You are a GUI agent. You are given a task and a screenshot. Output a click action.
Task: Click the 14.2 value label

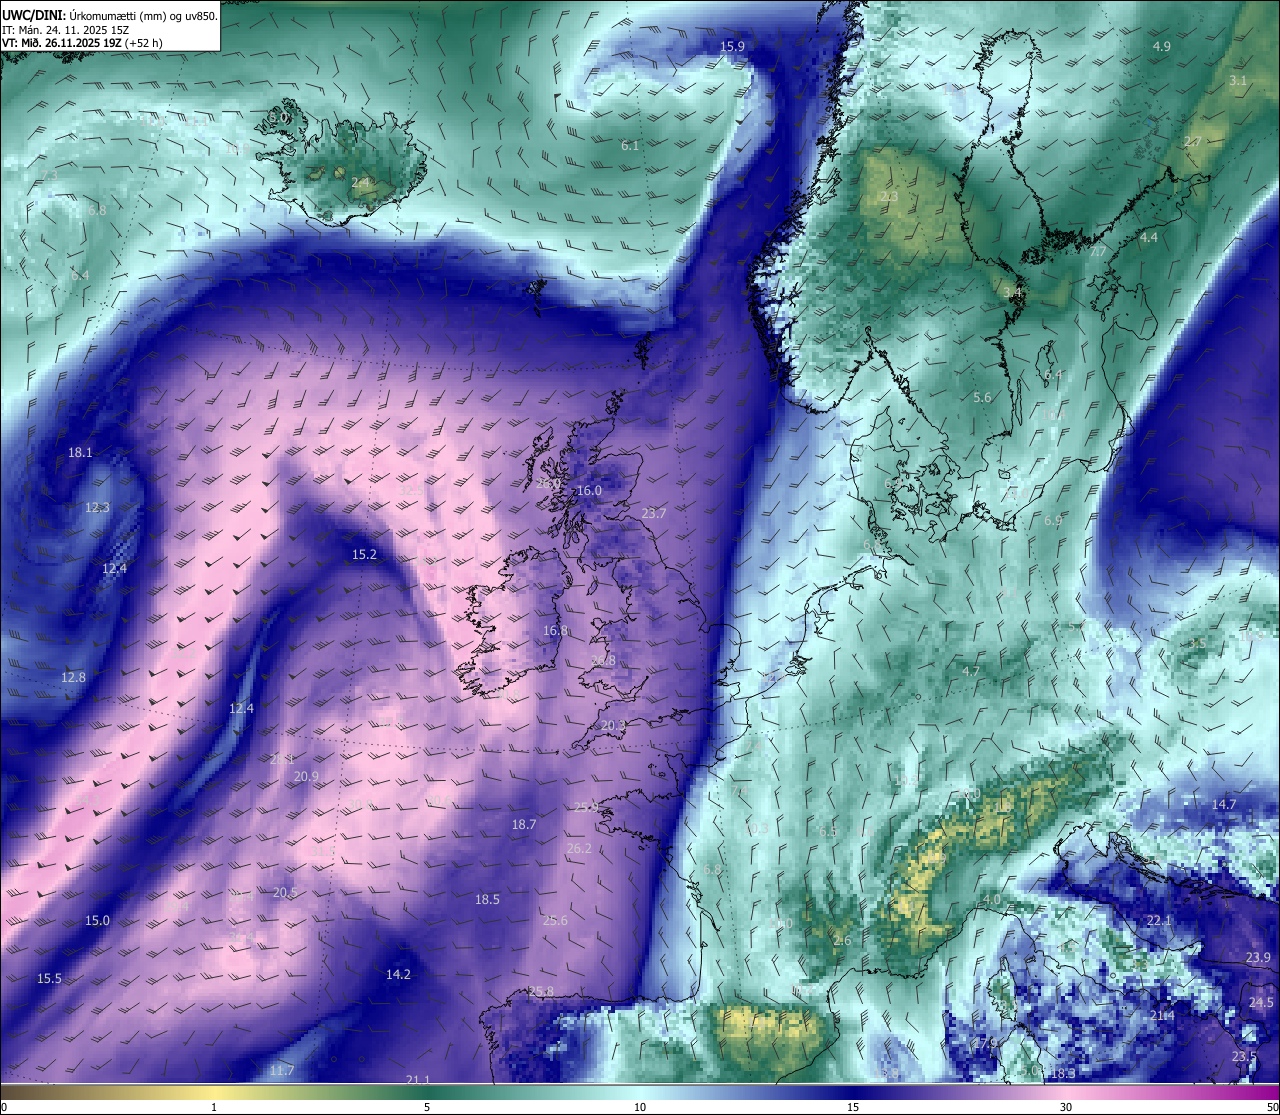(x=398, y=975)
